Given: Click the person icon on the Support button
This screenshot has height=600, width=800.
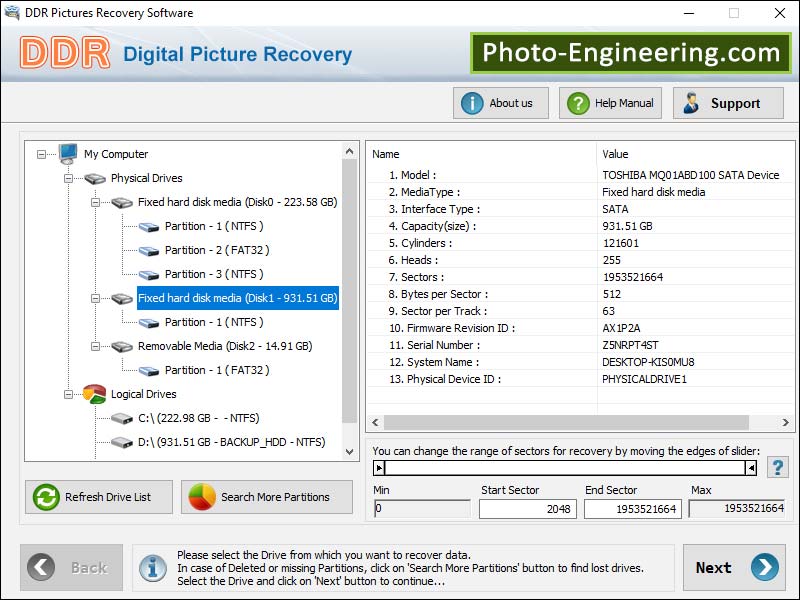Looking at the screenshot, I should [x=689, y=102].
